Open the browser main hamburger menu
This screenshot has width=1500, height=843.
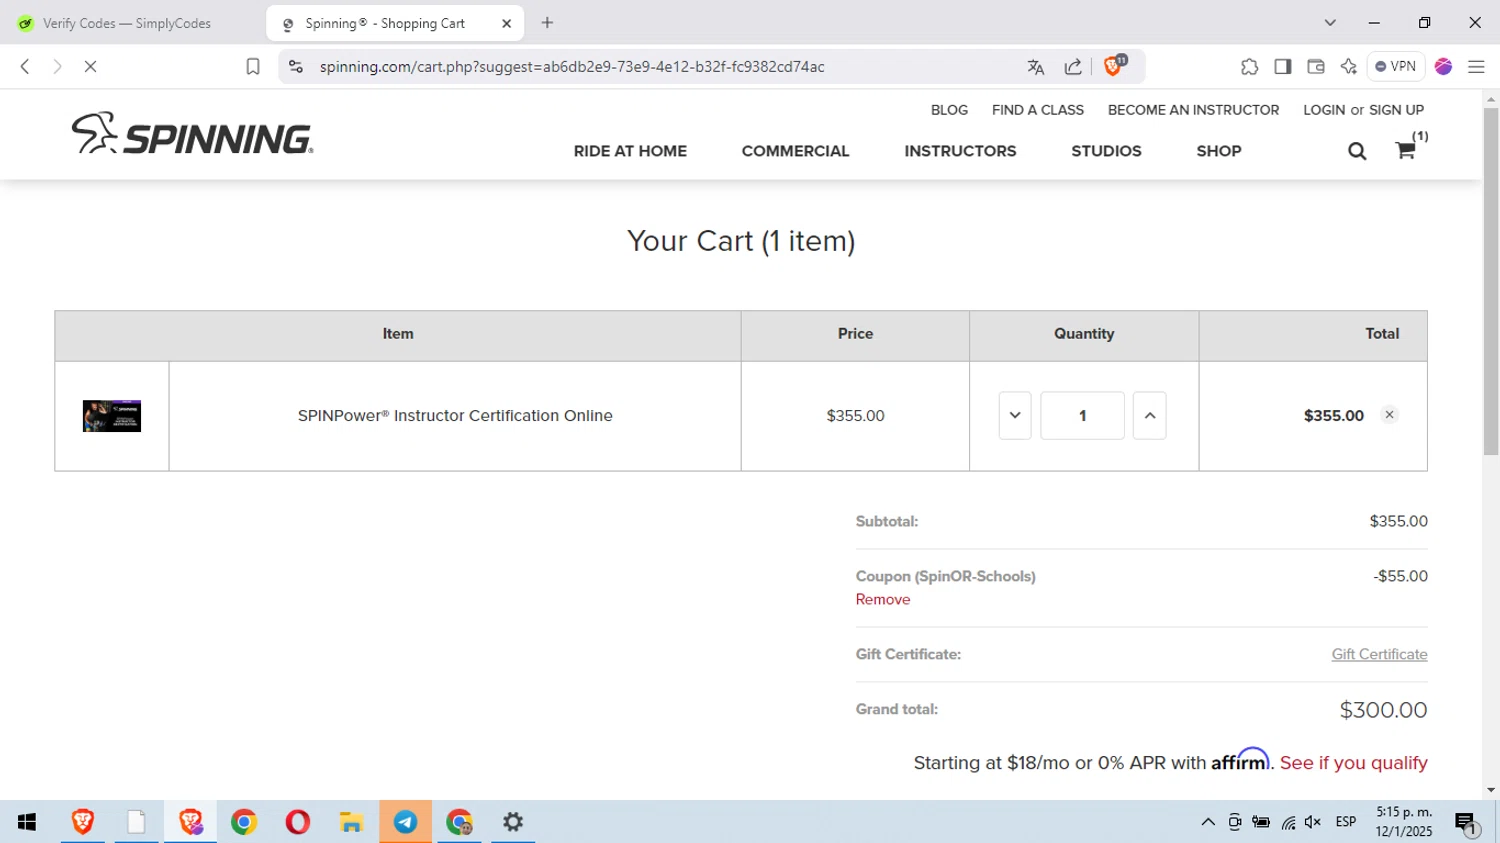point(1476,66)
